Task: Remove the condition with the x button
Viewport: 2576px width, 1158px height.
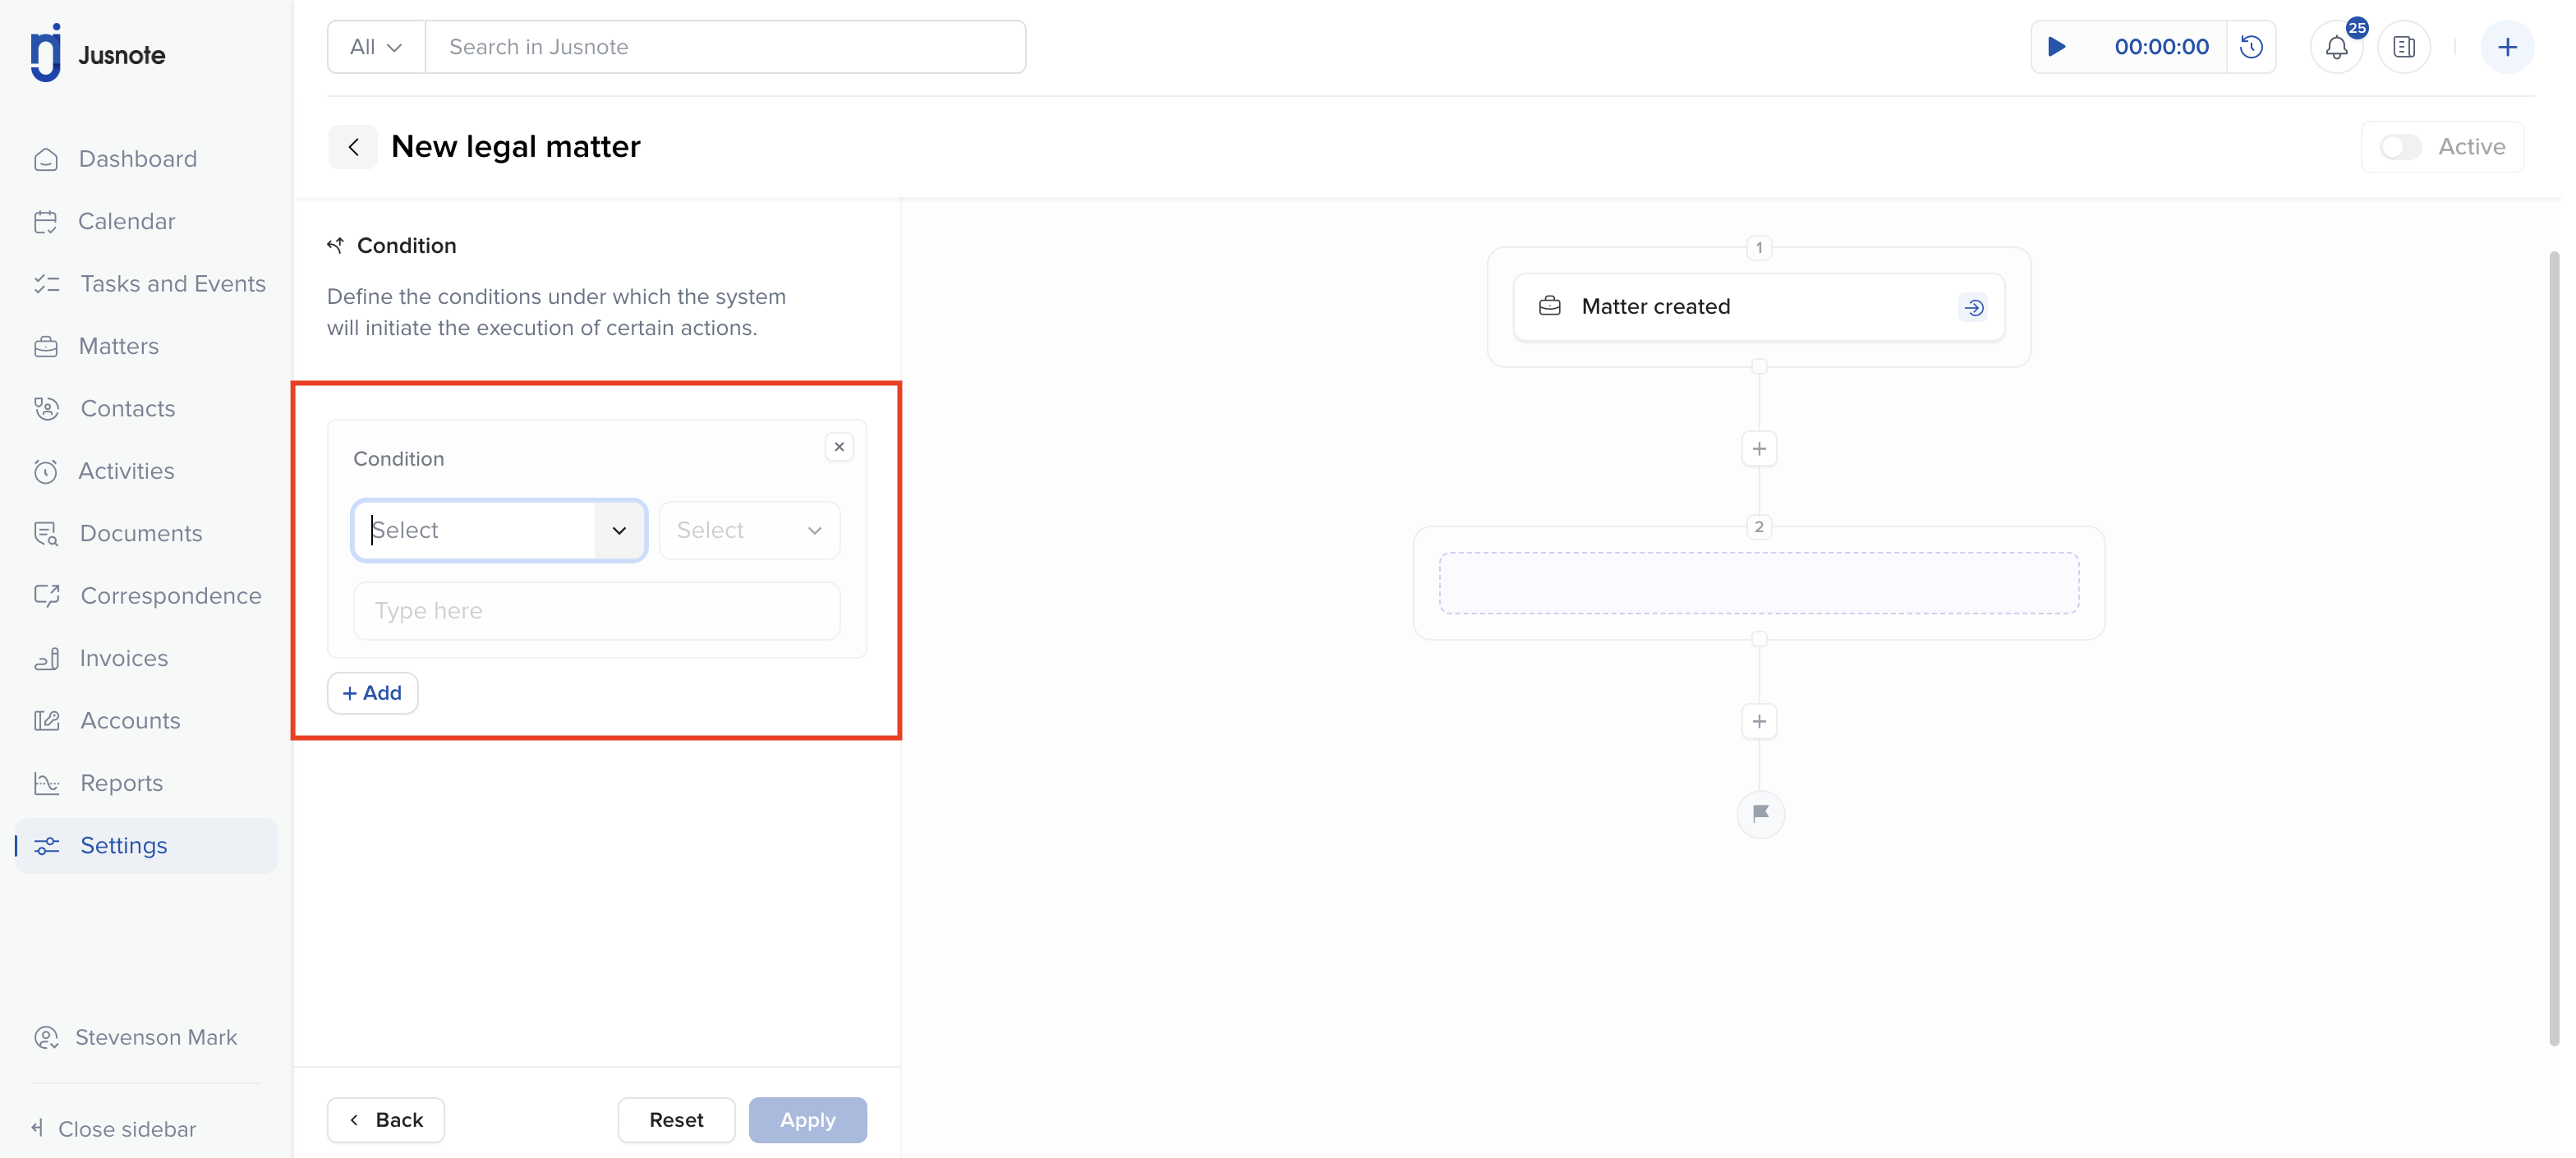Action: coord(839,447)
